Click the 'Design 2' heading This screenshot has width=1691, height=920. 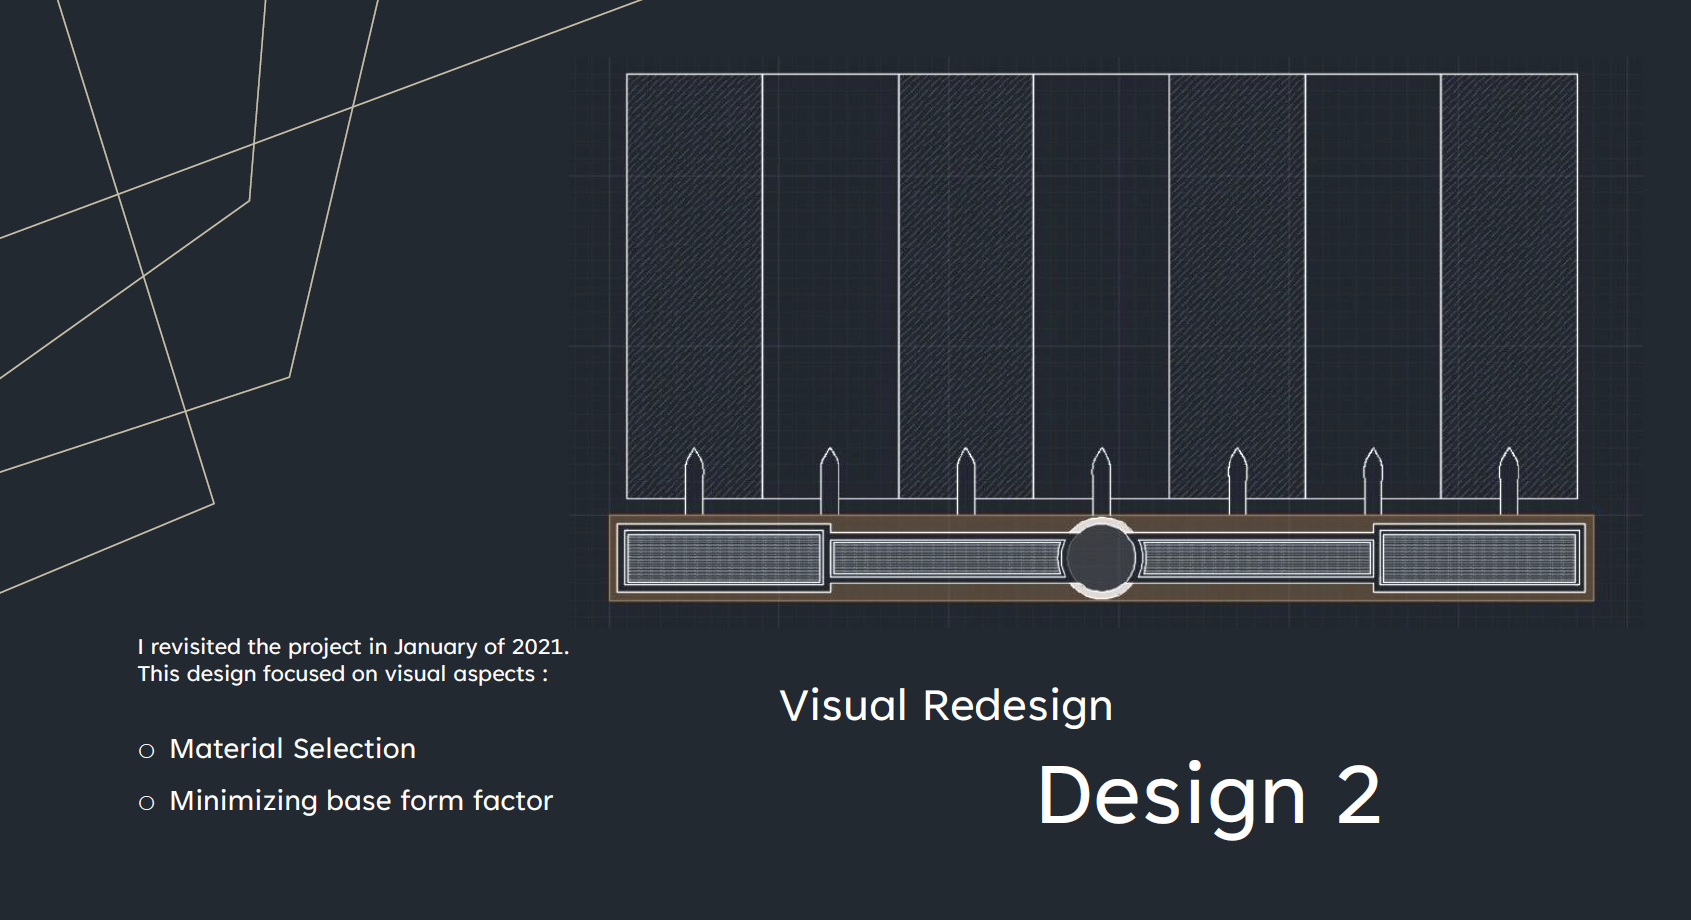pos(1209,797)
